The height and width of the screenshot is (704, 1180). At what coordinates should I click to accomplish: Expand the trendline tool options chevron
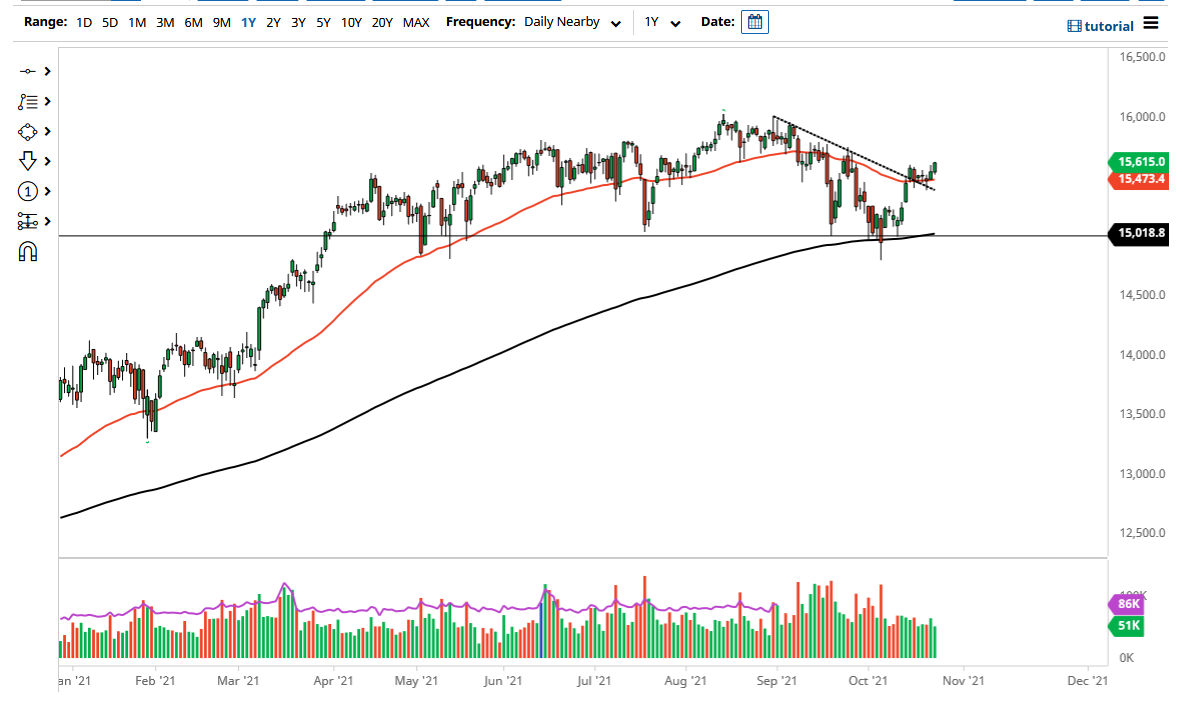click(45, 70)
